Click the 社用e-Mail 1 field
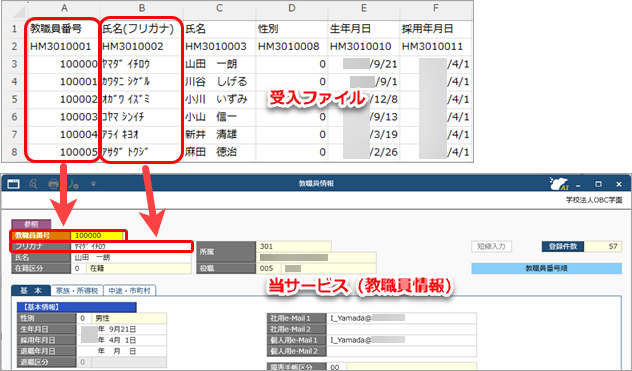632x371 pixels. pos(401,318)
